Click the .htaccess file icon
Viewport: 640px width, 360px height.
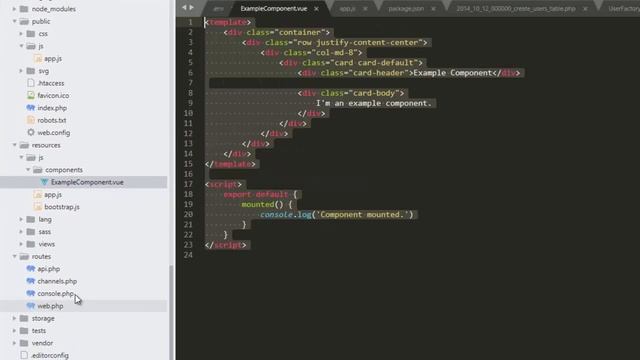click(x=31, y=83)
